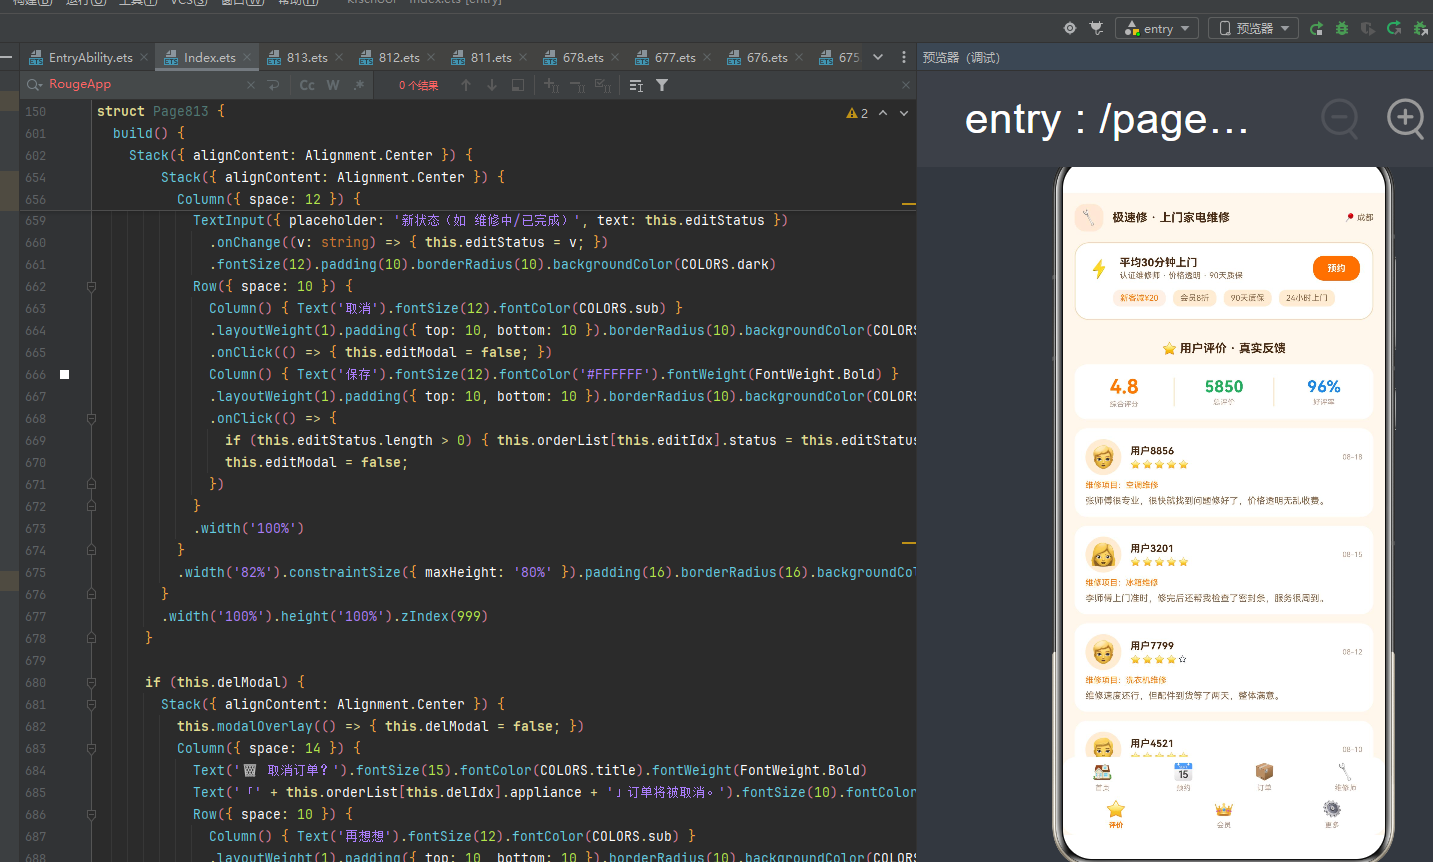Go to next highlighted problem arrow
This screenshot has width=1433, height=862.
click(904, 113)
